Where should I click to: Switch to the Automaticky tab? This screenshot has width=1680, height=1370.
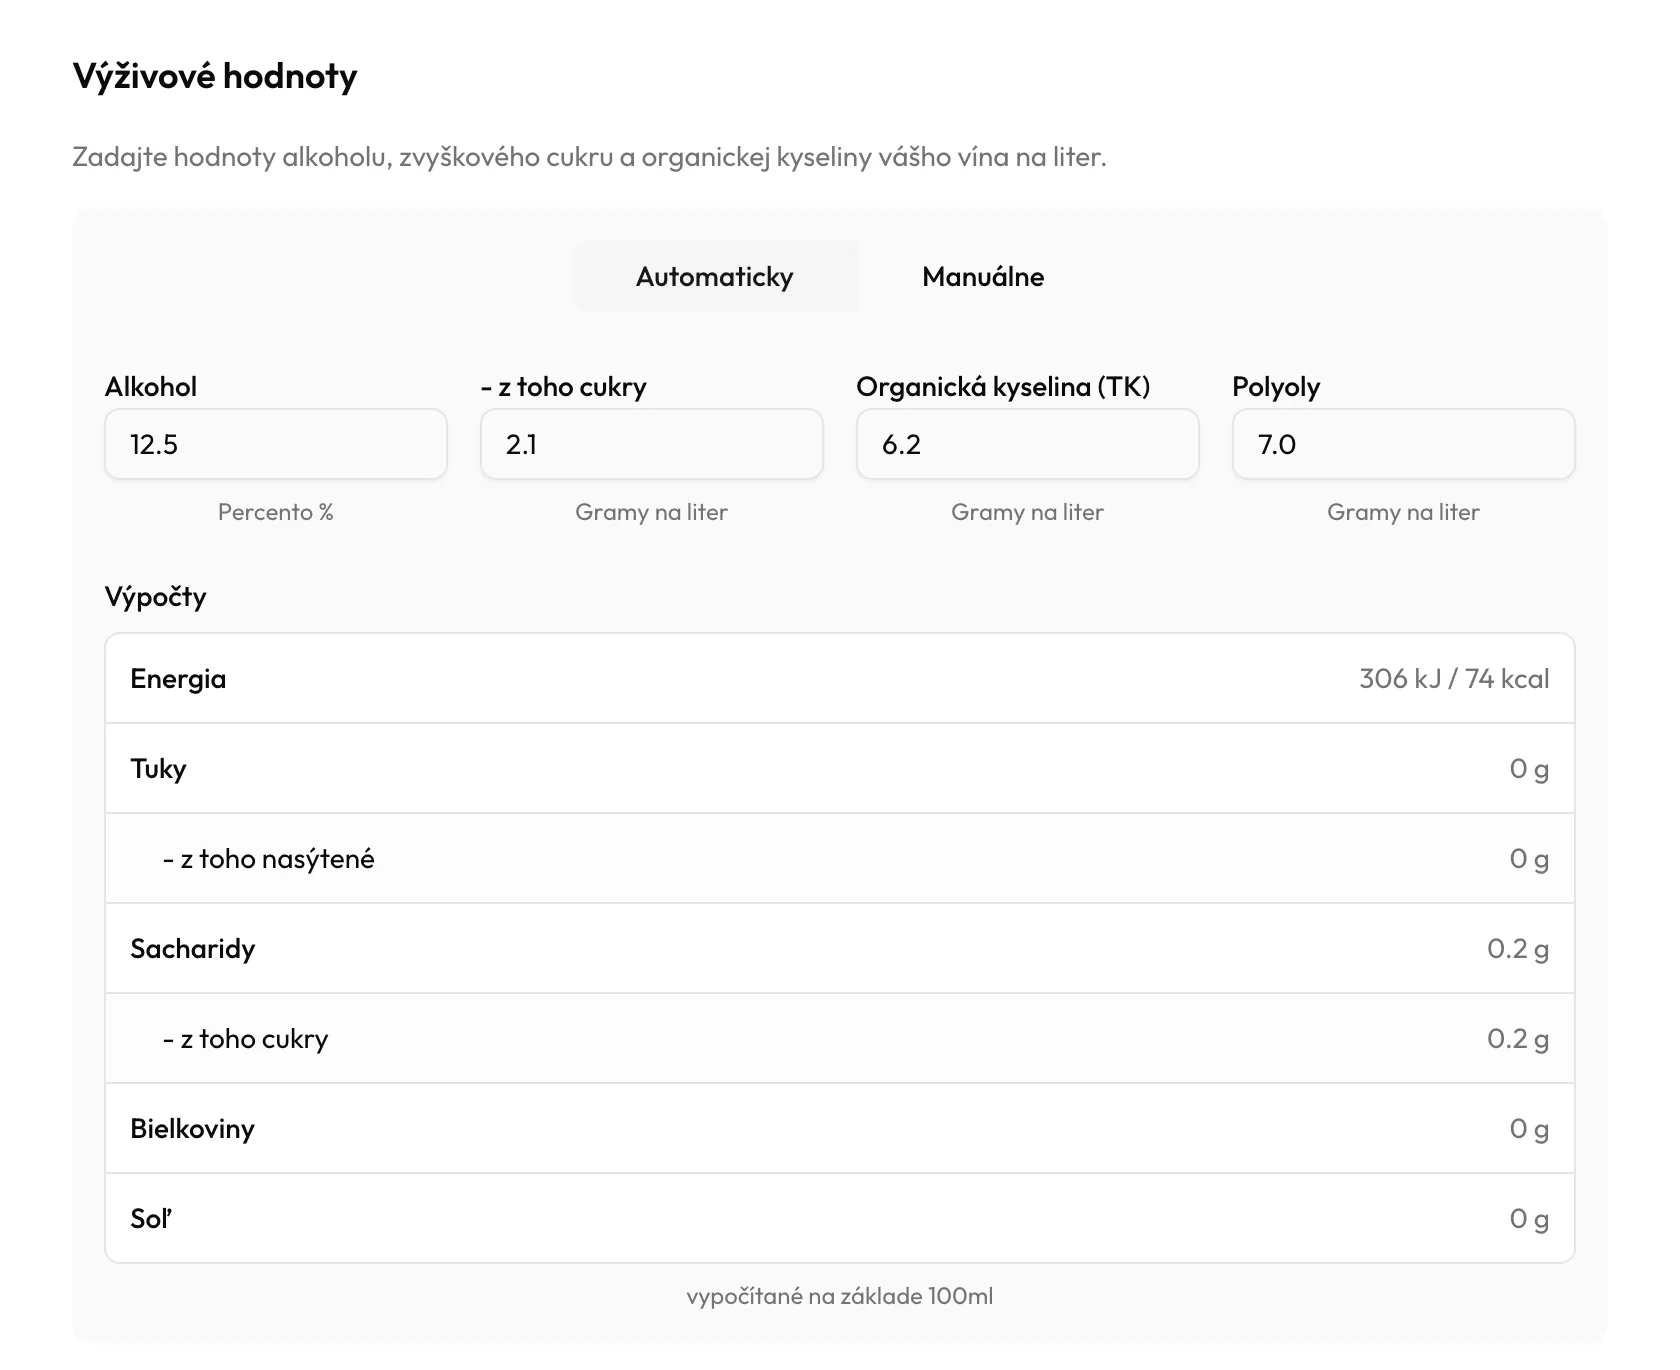715,277
